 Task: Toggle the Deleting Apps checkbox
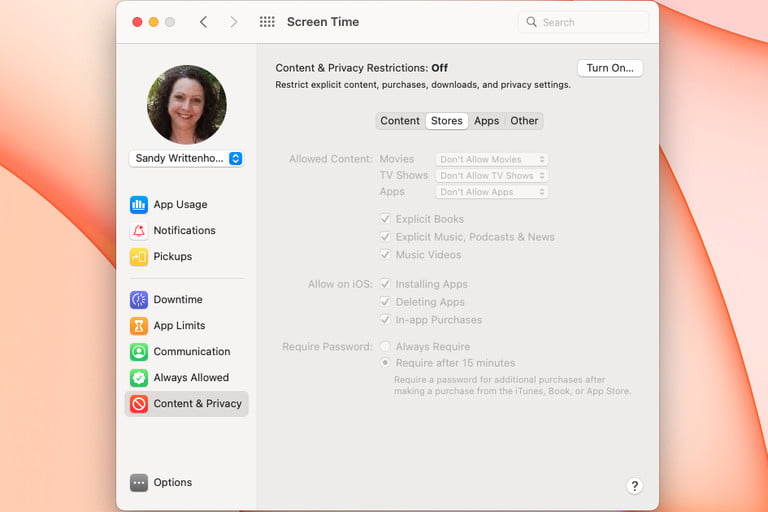[385, 302]
